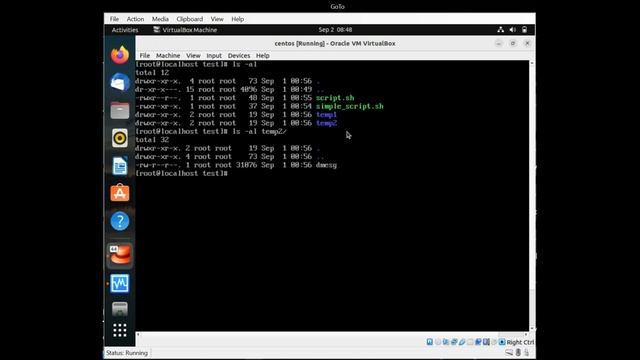Click script.sh in terminal listing
640x360 pixels.
[335, 98]
